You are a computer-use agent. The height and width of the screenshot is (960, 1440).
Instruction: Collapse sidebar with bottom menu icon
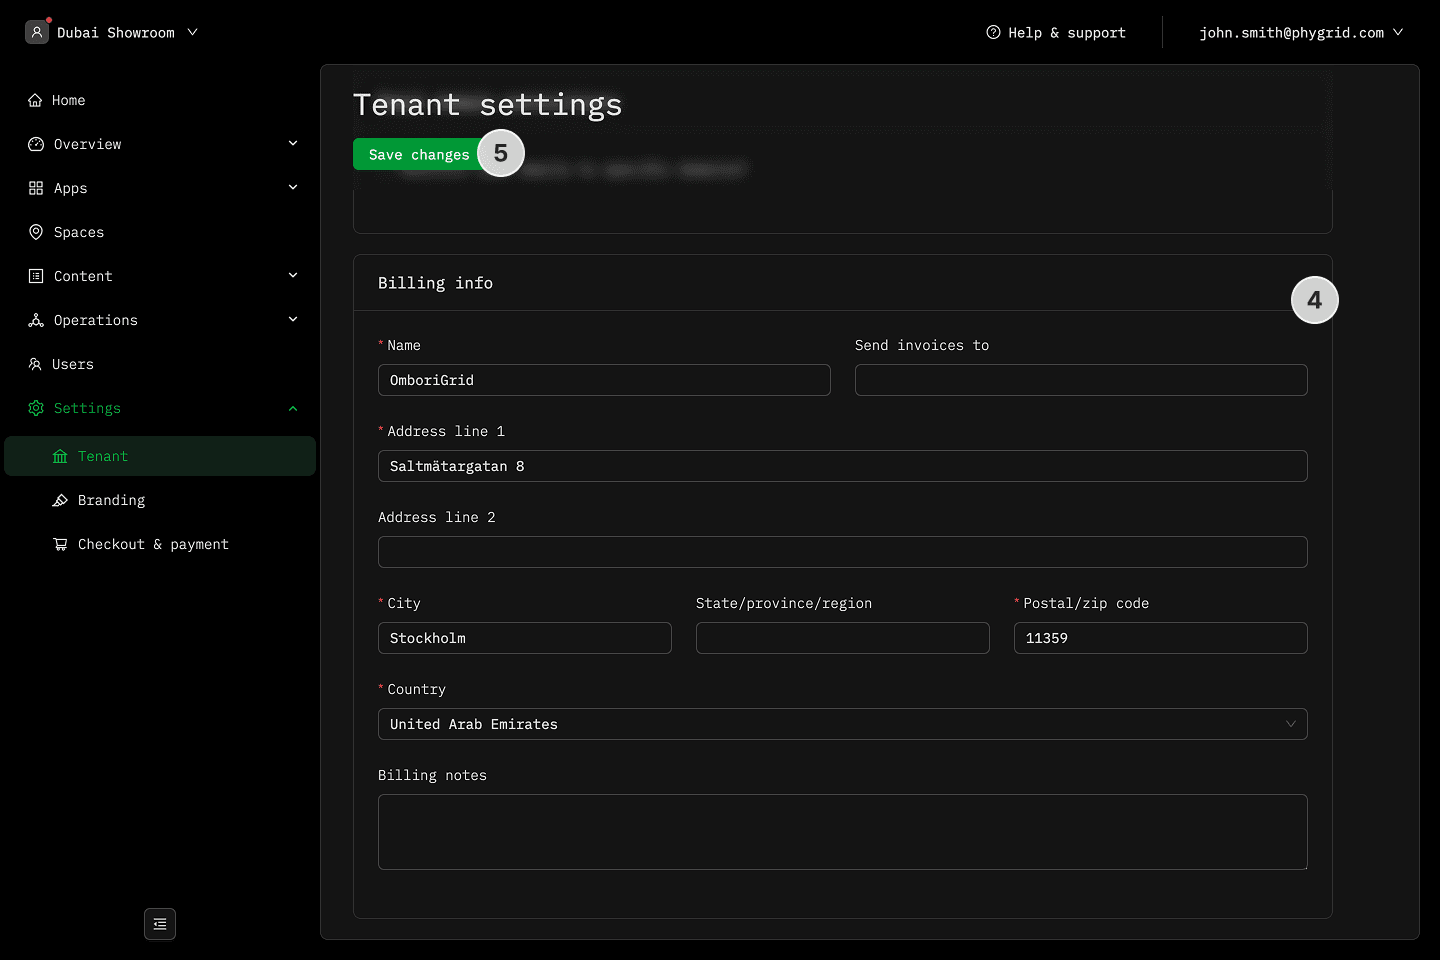(160, 924)
